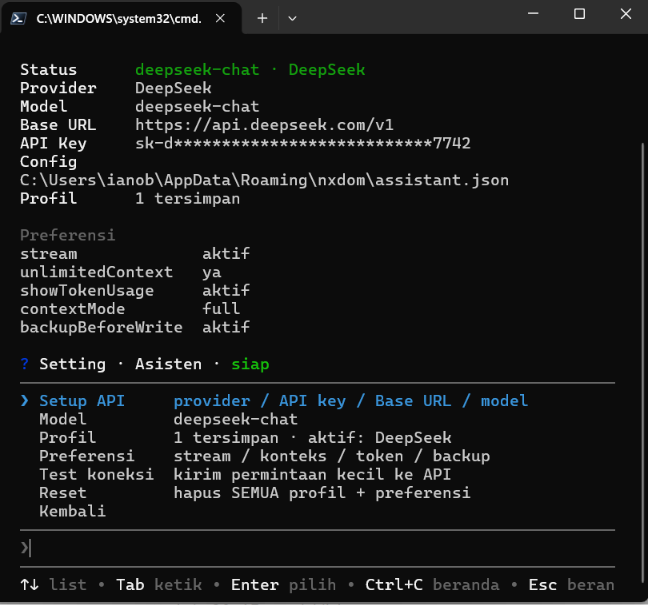The height and width of the screenshot is (605, 648).
Task: Click the arrow marker beside Setup API
Action: (25, 400)
